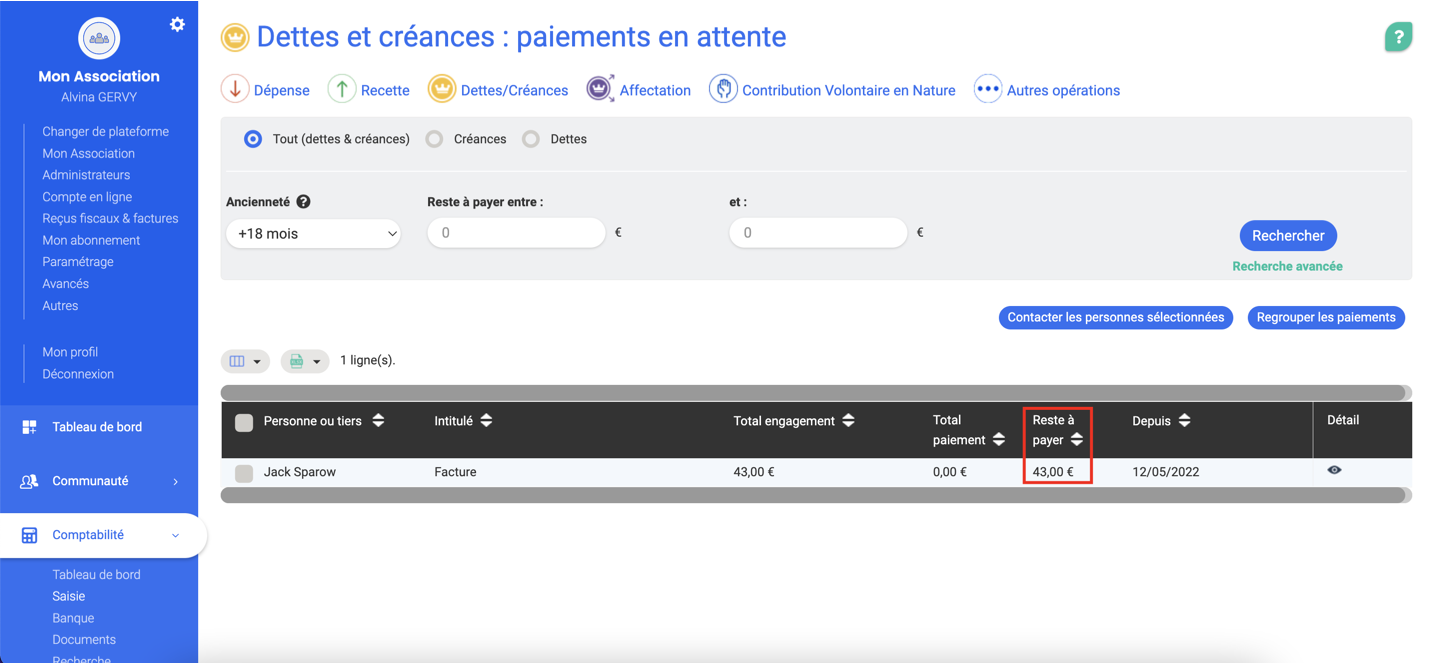Open Autres opérations three-dots icon

[987, 89]
